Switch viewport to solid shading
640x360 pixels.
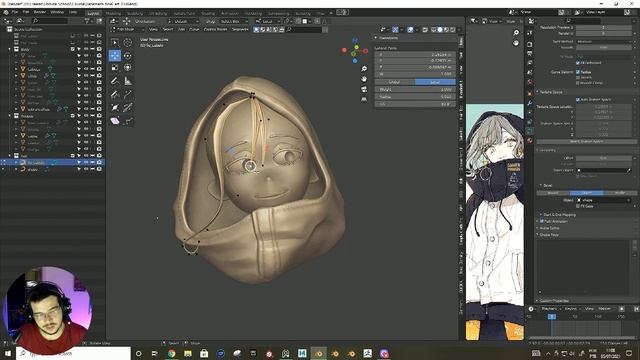(x=440, y=29)
